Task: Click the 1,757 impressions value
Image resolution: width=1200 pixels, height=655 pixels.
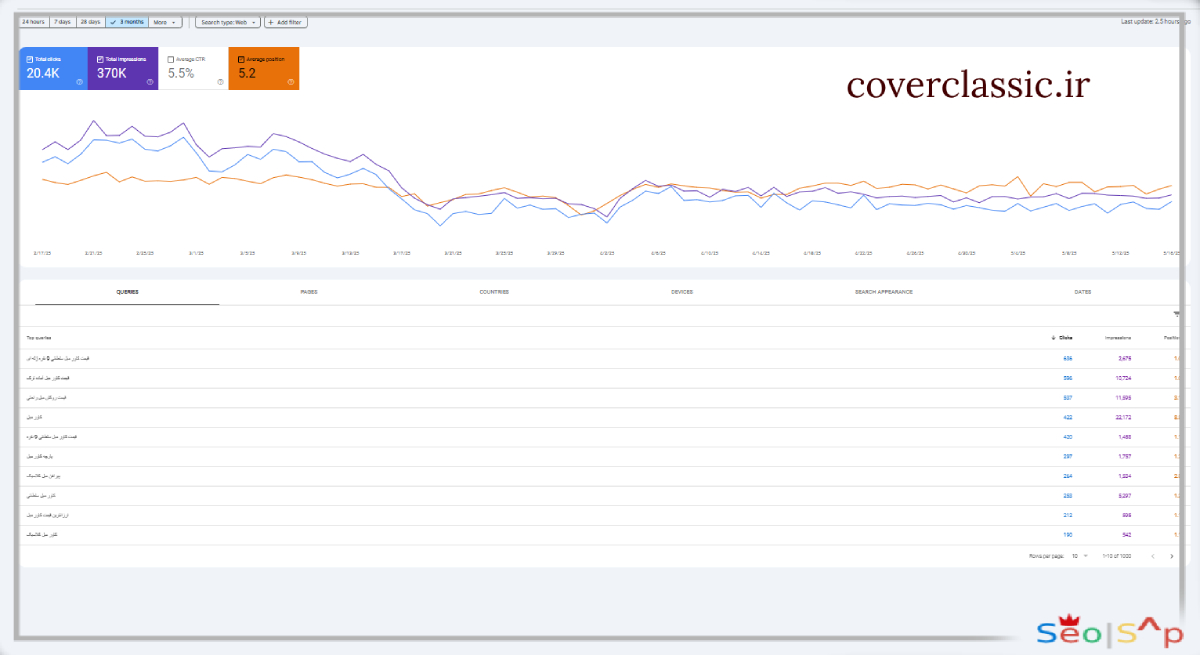Action: [1125, 456]
